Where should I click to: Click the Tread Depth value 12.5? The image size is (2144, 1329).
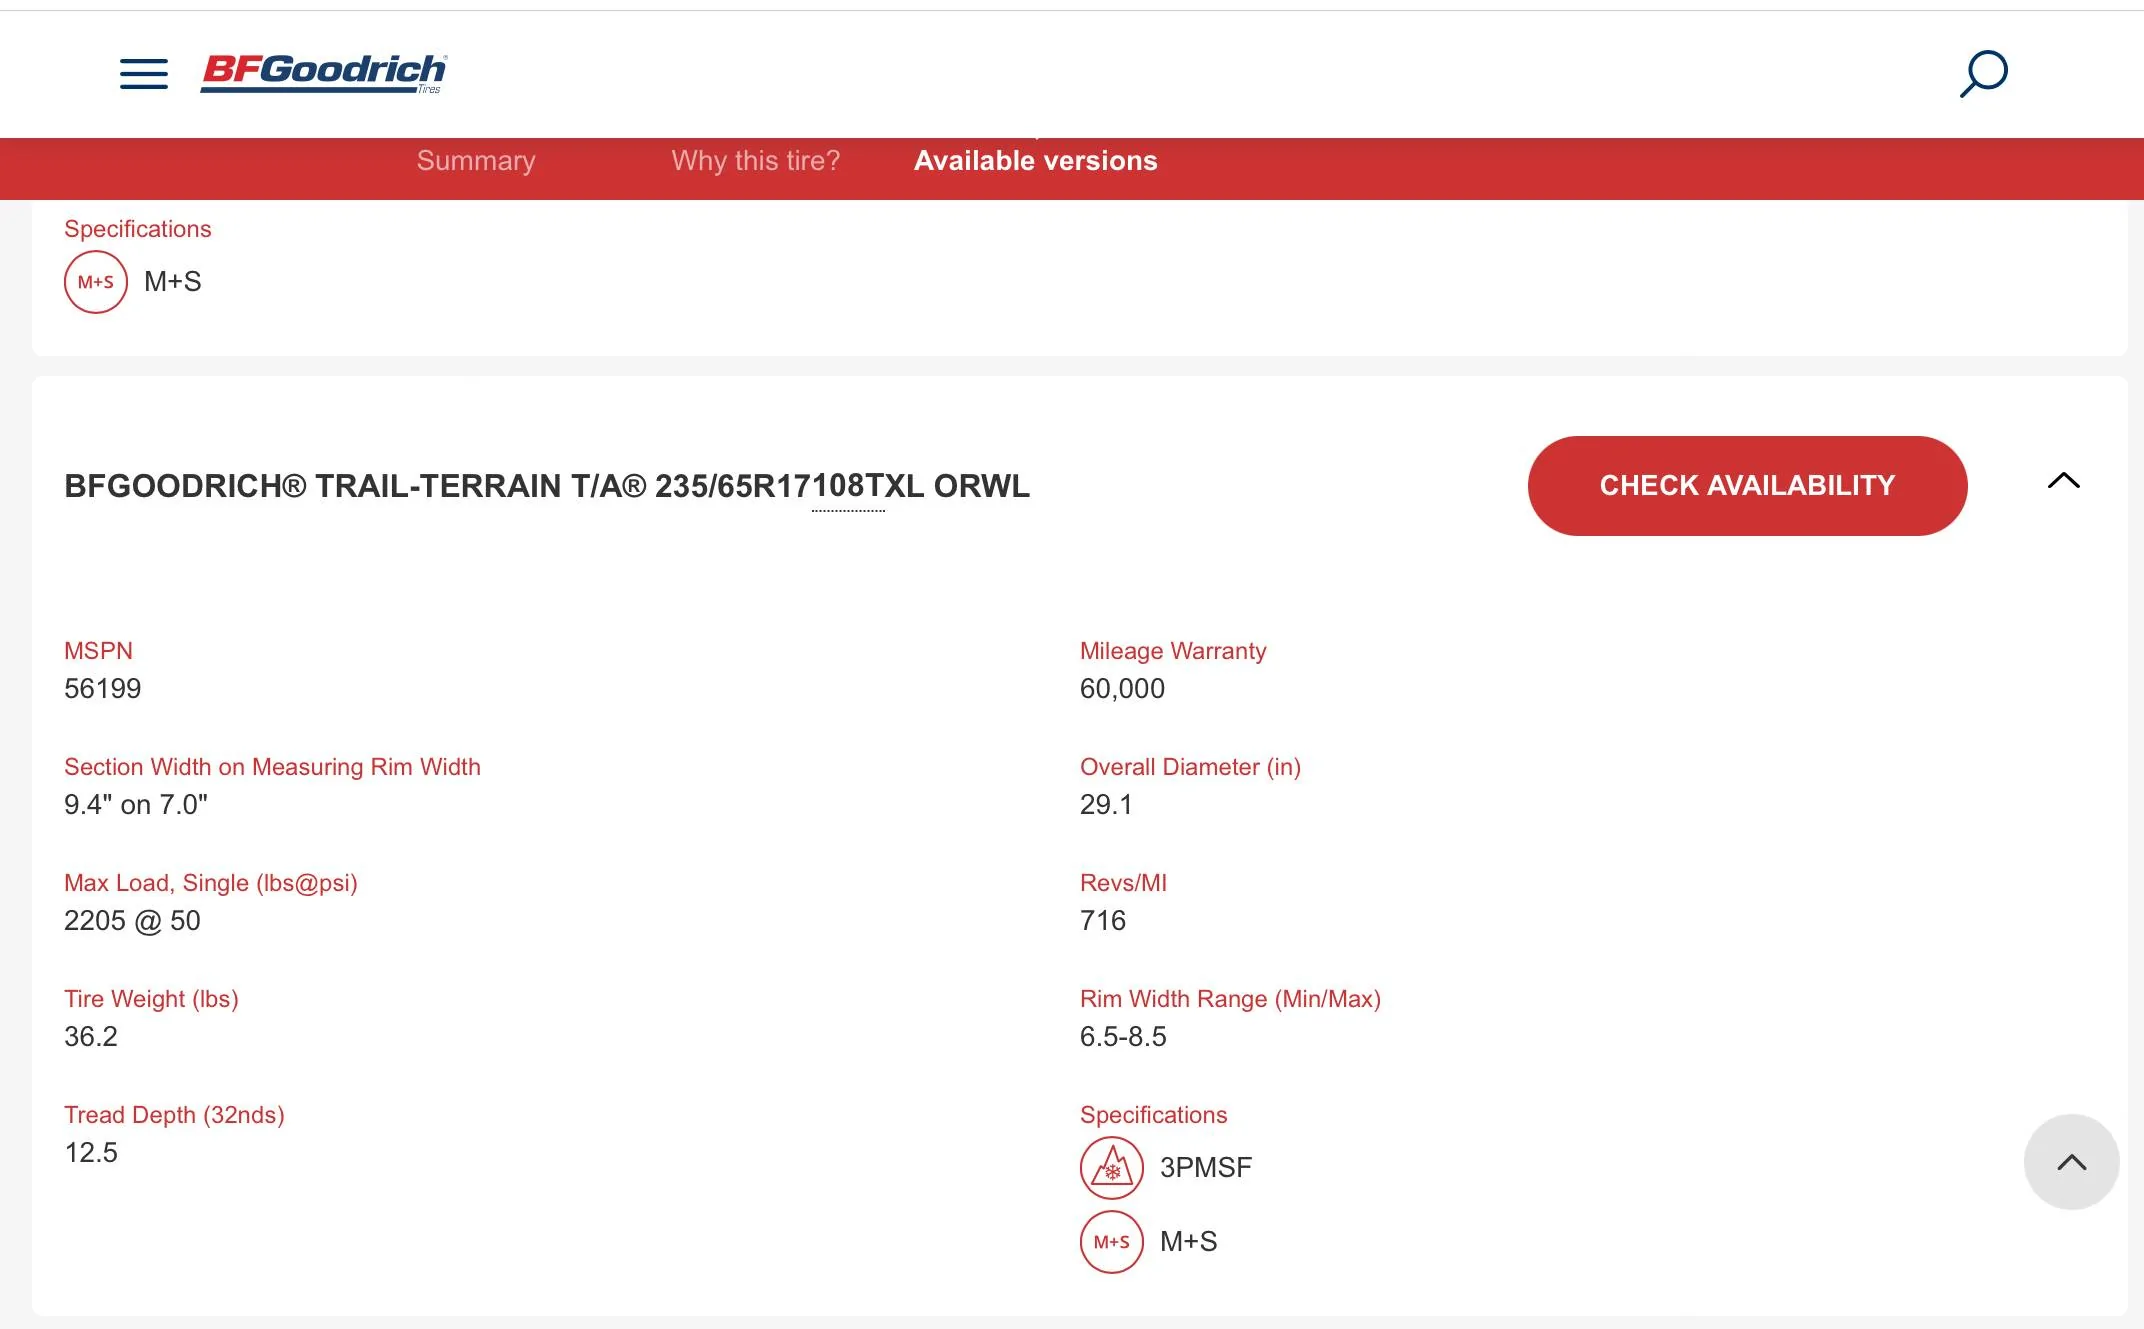click(x=91, y=1153)
